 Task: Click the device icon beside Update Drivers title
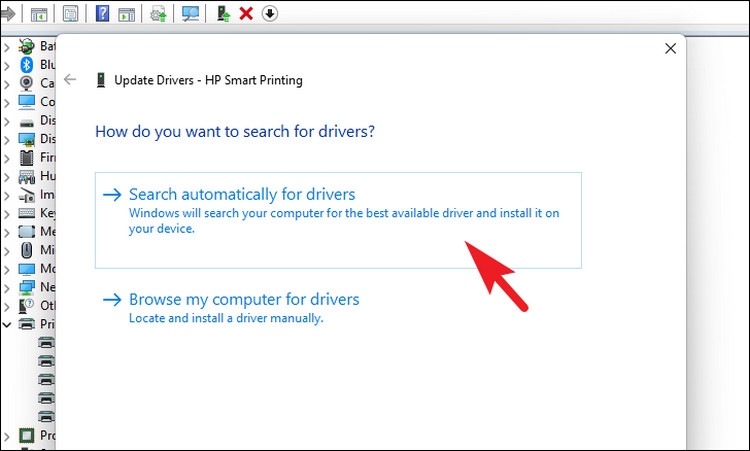pos(100,80)
